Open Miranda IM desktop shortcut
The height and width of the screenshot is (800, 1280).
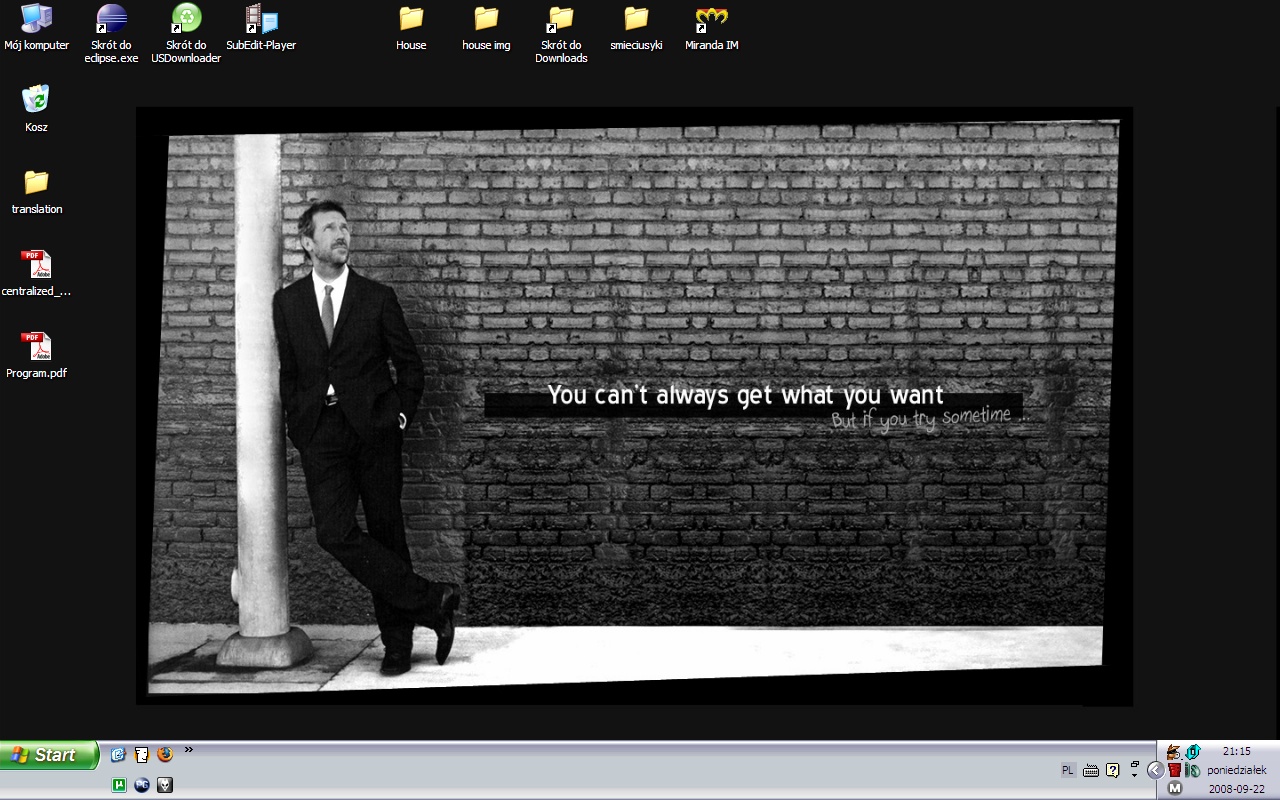711,19
